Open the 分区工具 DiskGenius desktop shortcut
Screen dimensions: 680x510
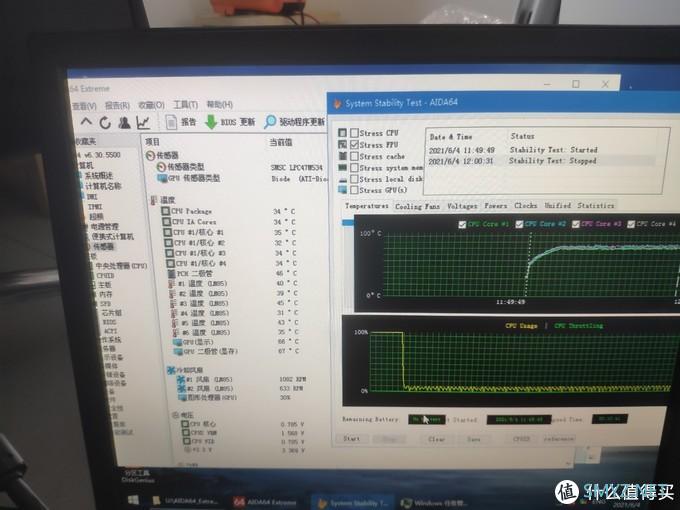(x=136, y=476)
